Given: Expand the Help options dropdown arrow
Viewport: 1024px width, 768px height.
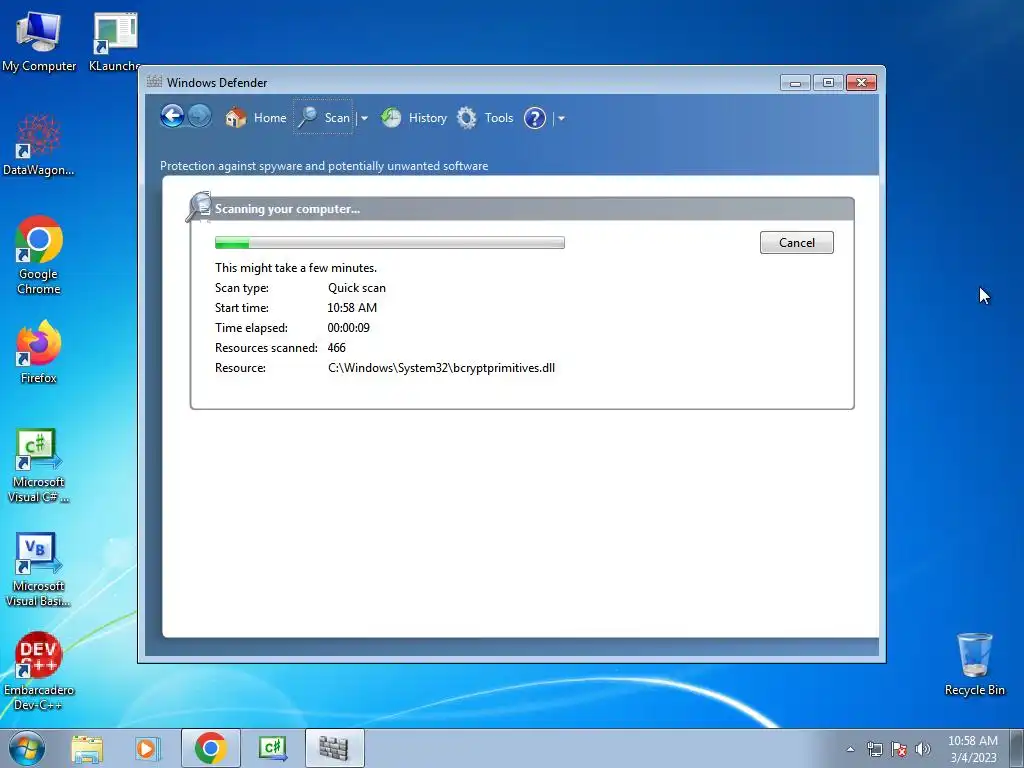Looking at the screenshot, I should tap(561, 118).
